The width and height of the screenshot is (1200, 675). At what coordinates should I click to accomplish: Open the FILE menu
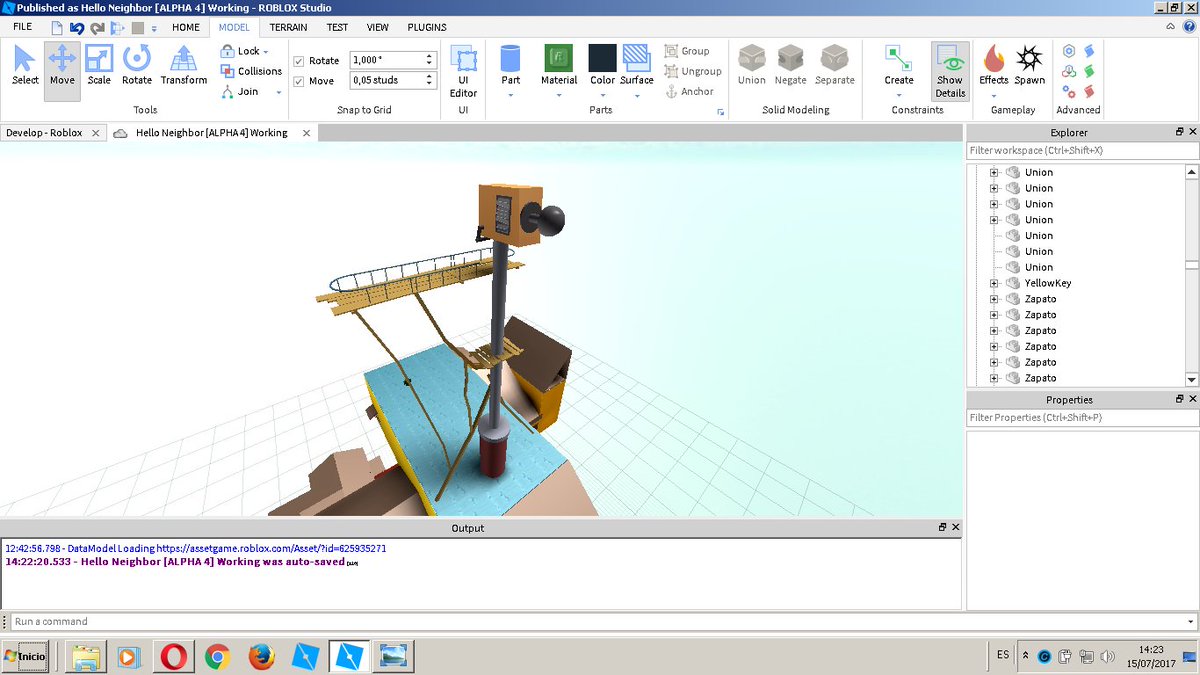click(22, 27)
